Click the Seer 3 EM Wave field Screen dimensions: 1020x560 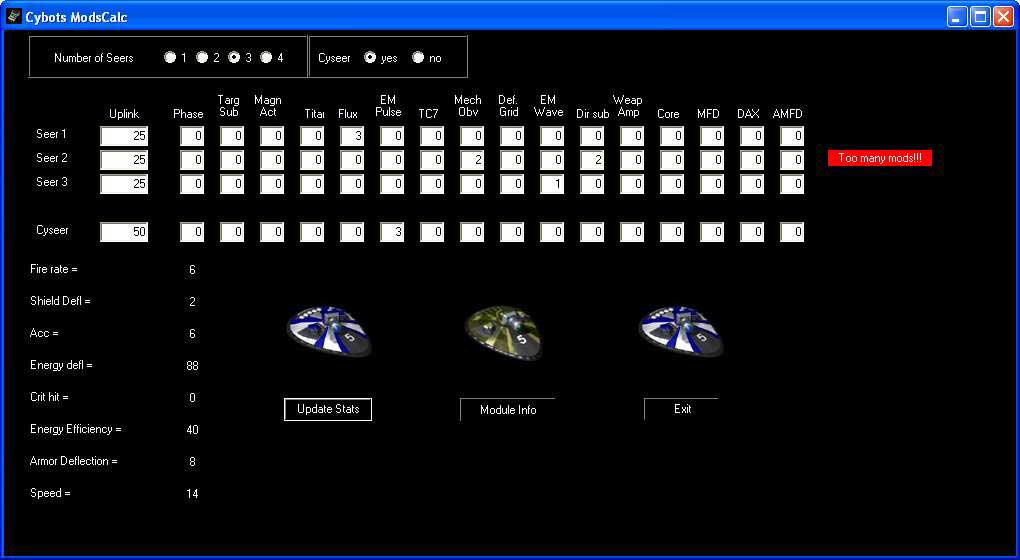(552, 184)
